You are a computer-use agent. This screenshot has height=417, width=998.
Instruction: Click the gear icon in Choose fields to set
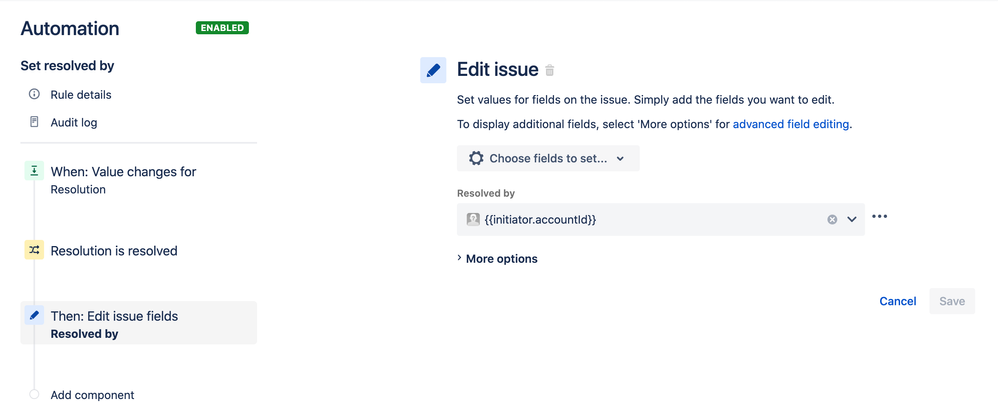pyautogui.click(x=476, y=158)
